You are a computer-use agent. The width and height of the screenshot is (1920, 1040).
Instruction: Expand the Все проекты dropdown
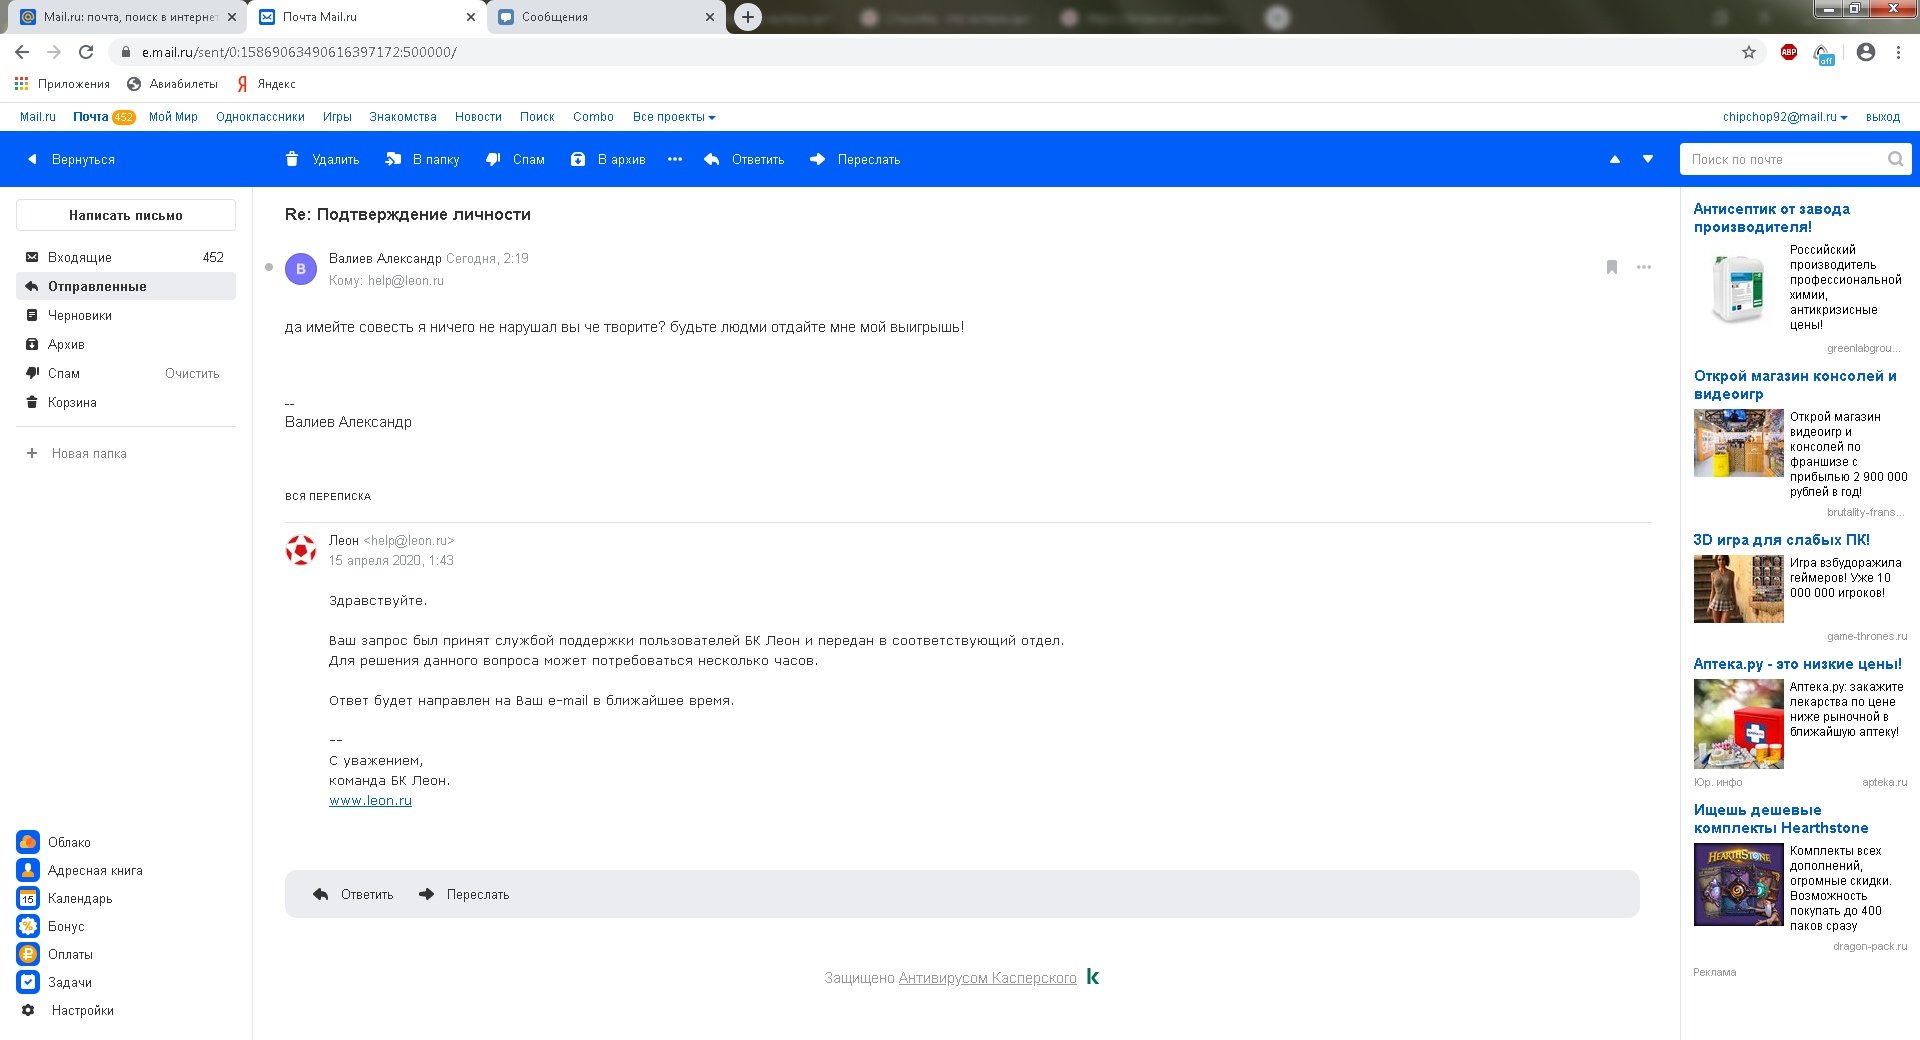tap(674, 117)
